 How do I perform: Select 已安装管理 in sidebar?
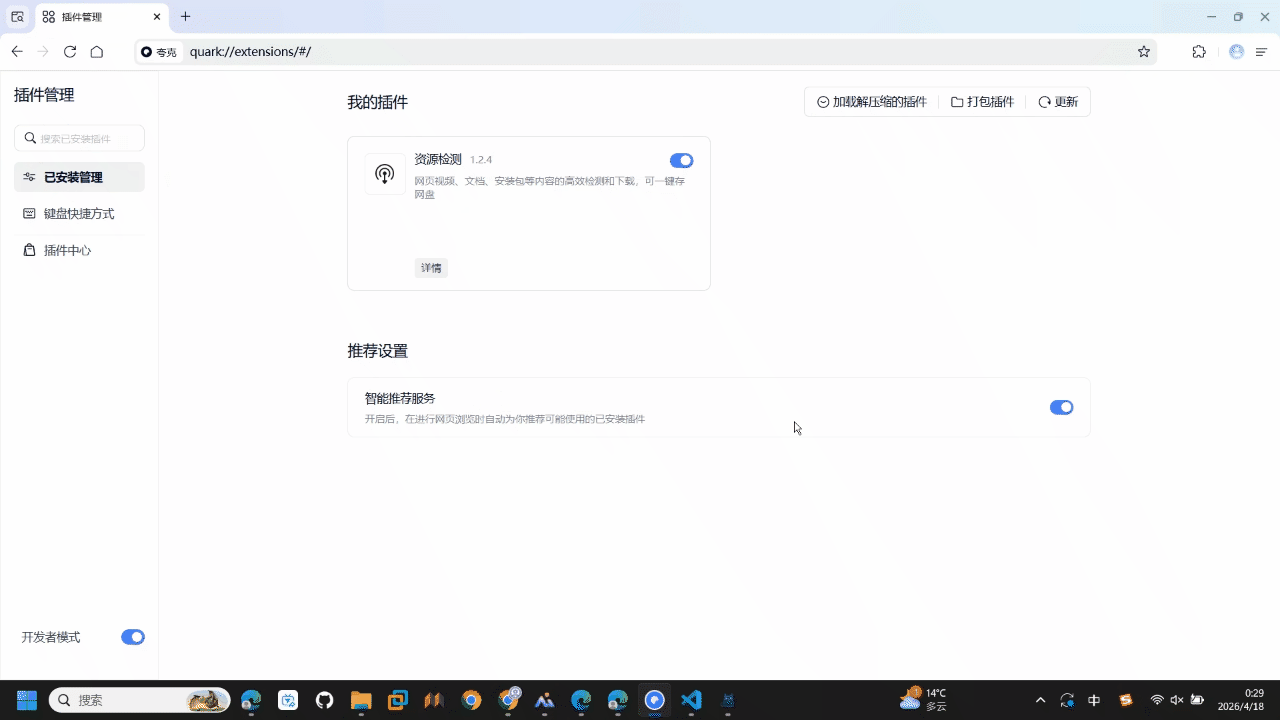click(79, 177)
